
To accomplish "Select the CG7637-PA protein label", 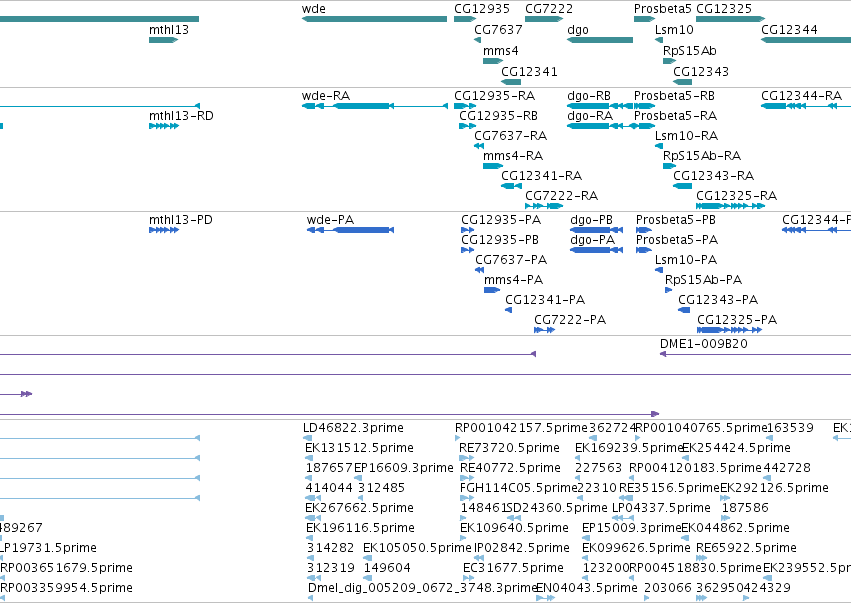I will (511, 260).
